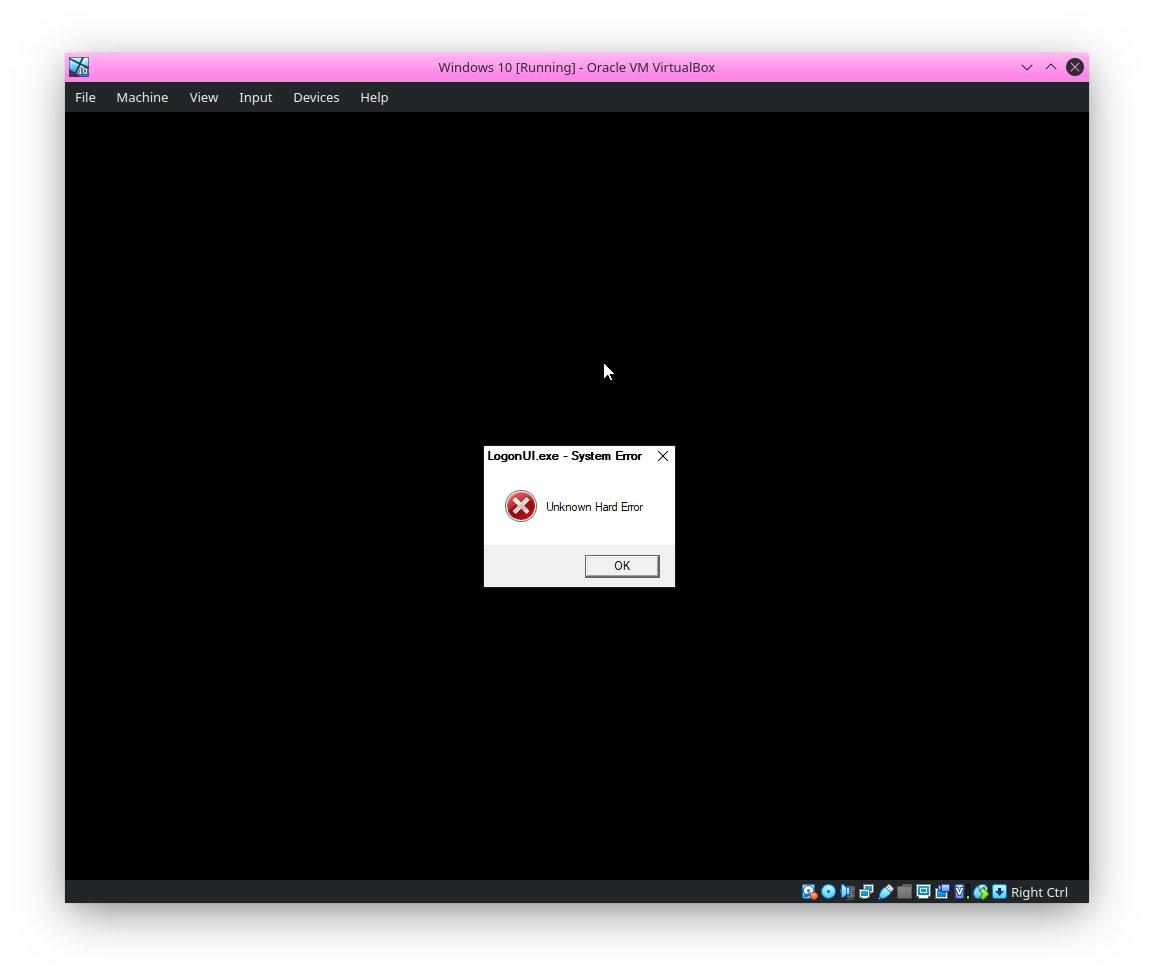Open the Help menu

click(374, 97)
